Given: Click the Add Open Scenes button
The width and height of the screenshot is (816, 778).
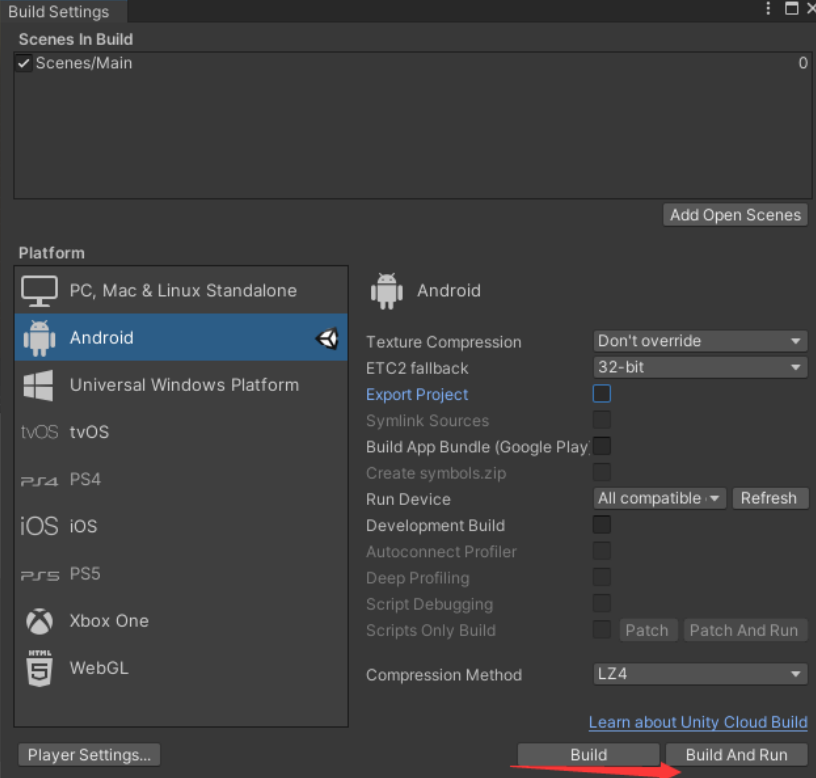Looking at the screenshot, I should point(735,215).
